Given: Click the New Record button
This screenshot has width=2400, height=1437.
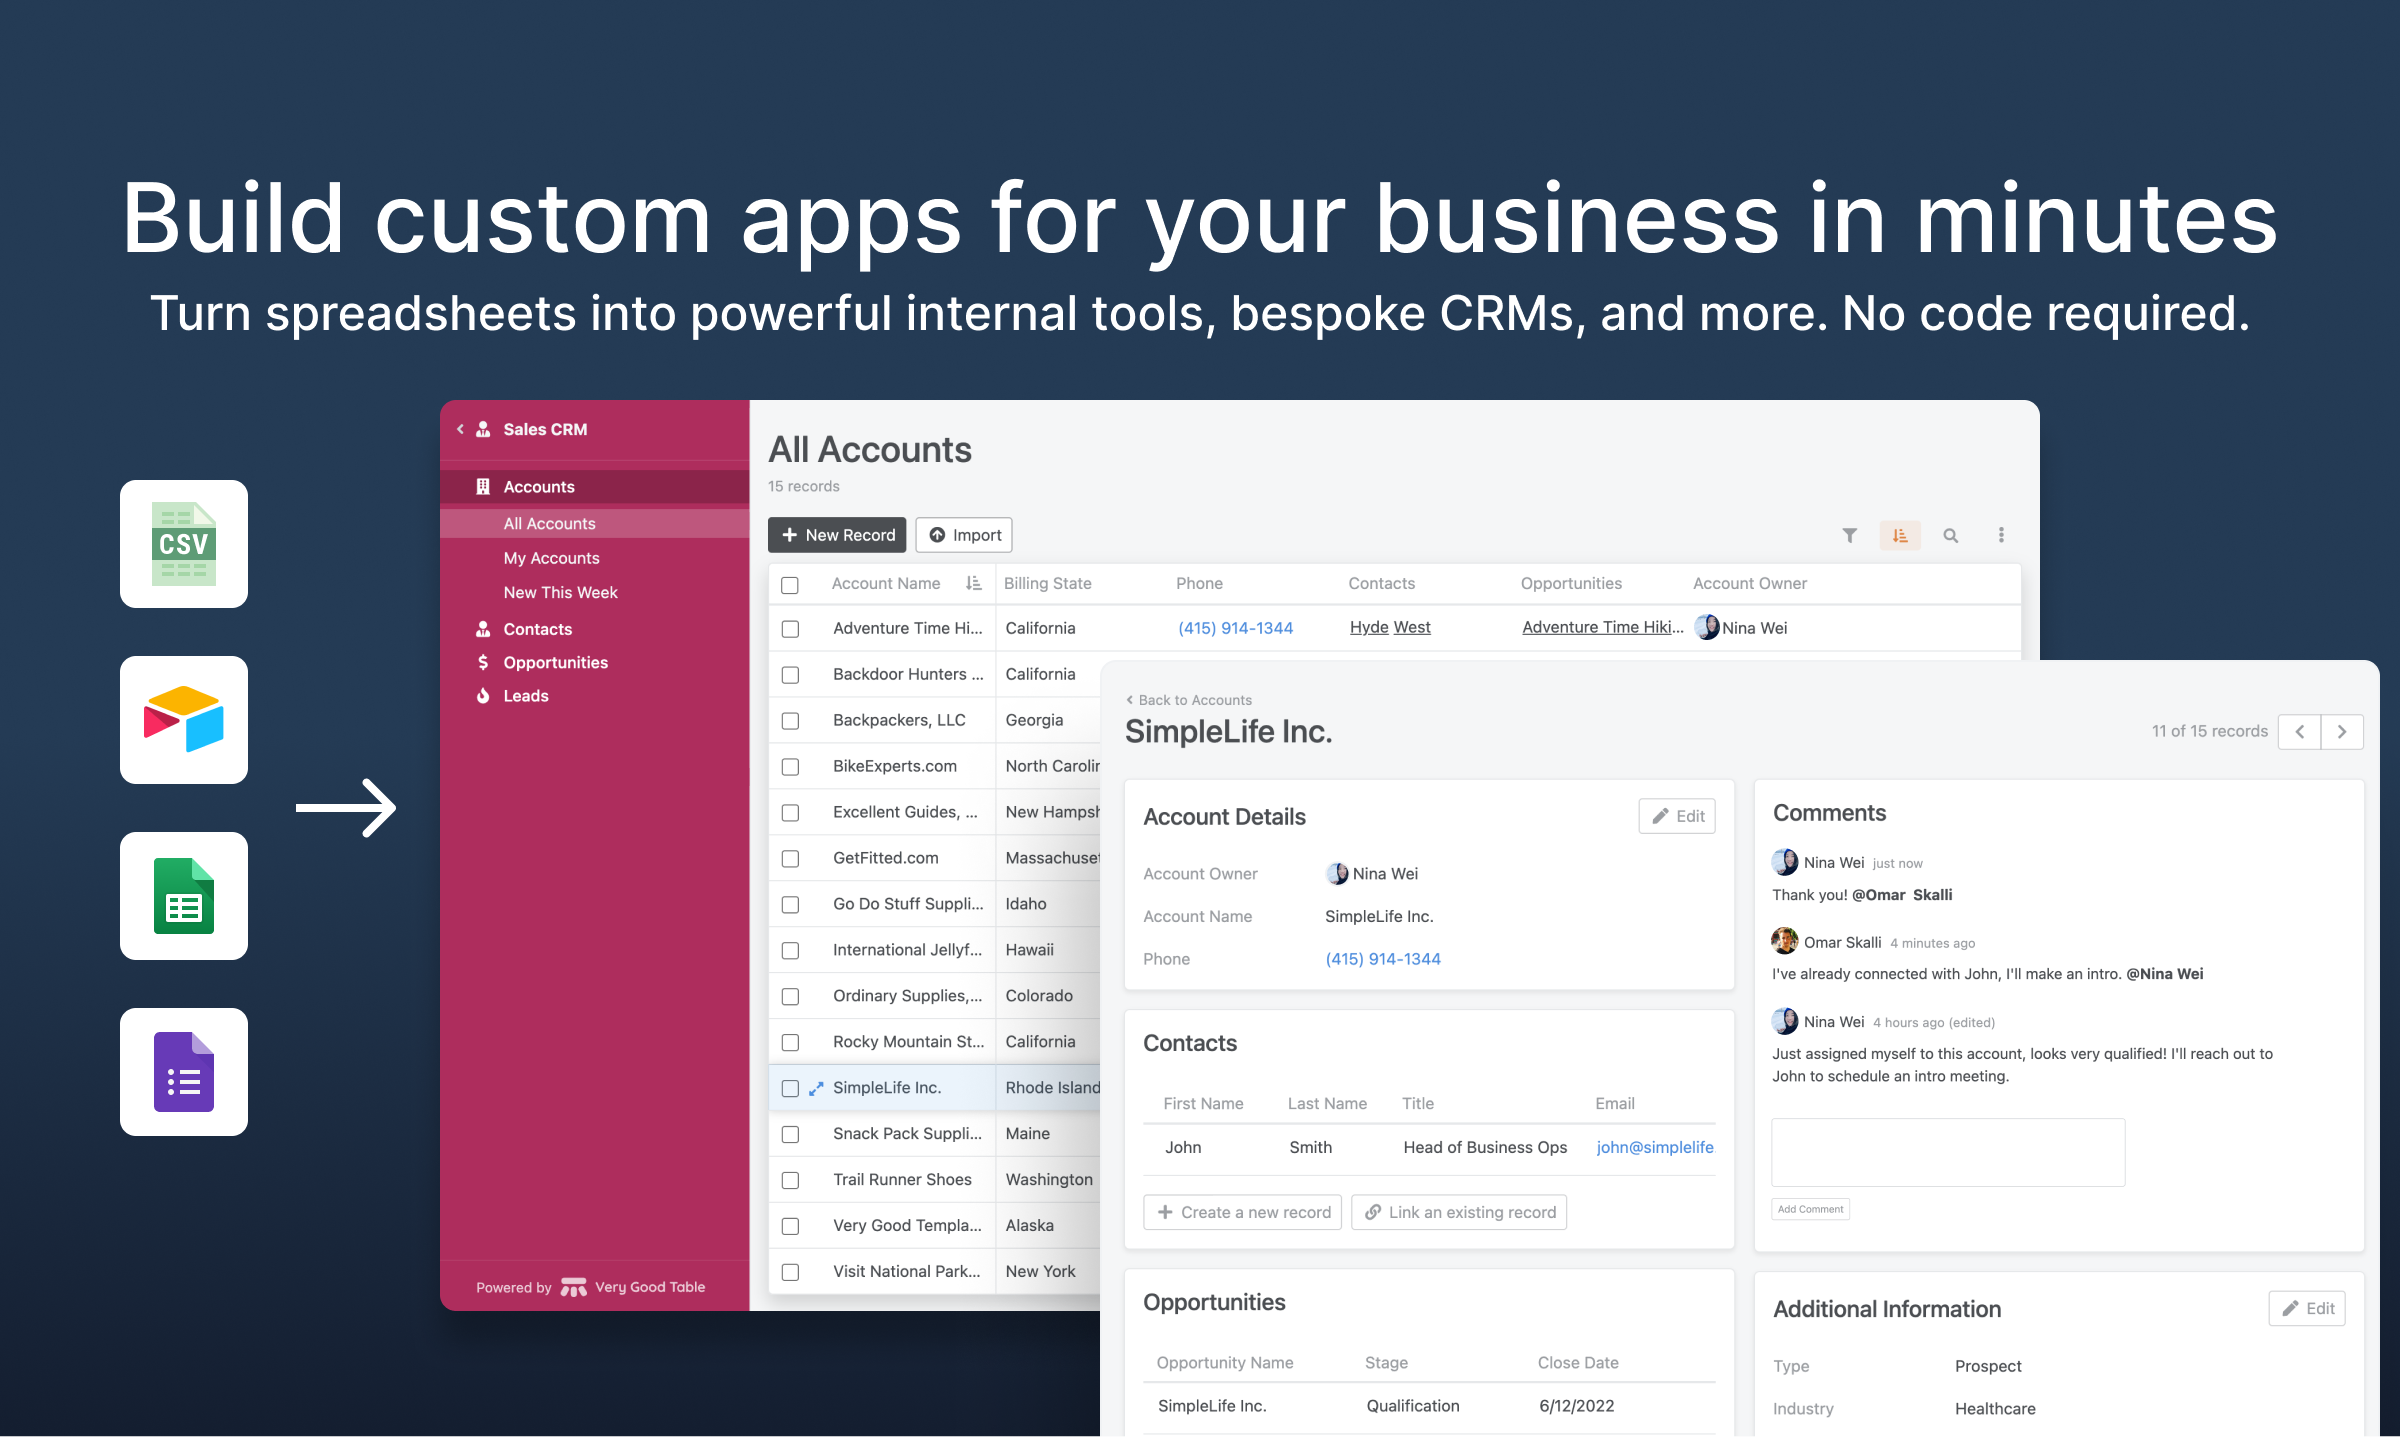Looking at the screenshot, I should pos(836,535).
